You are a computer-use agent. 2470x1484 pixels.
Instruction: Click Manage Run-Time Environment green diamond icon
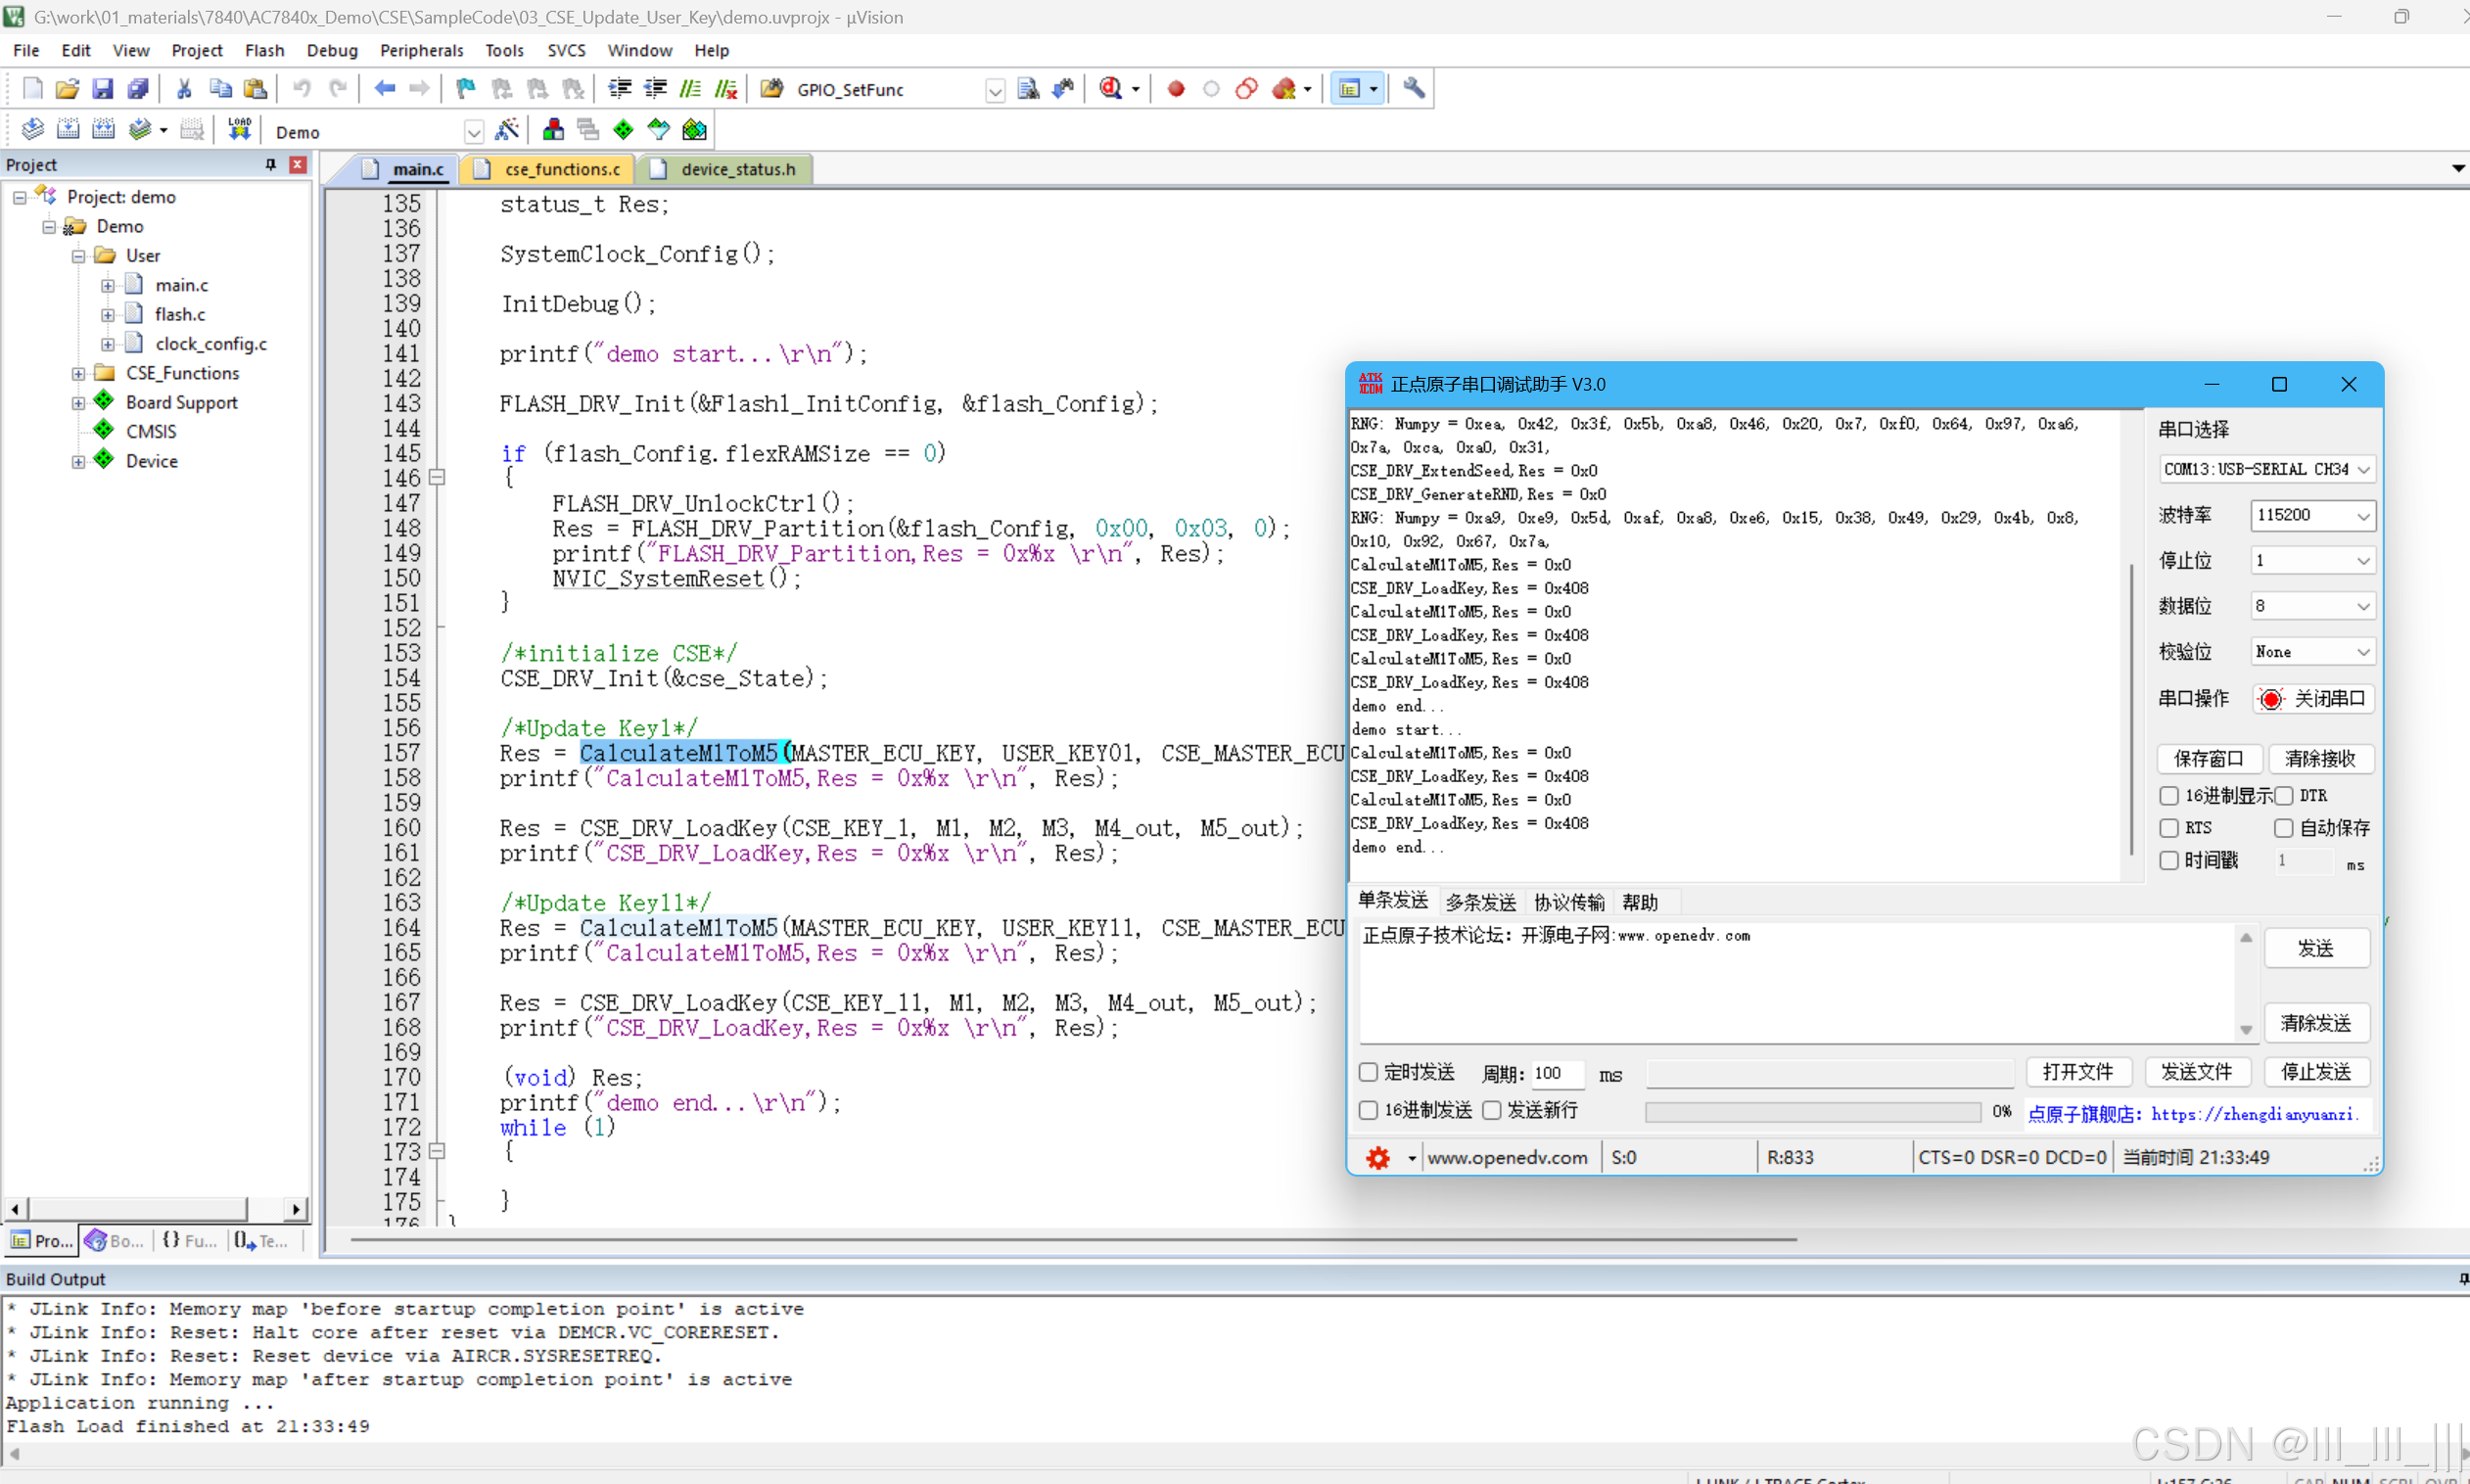(623, 130)
